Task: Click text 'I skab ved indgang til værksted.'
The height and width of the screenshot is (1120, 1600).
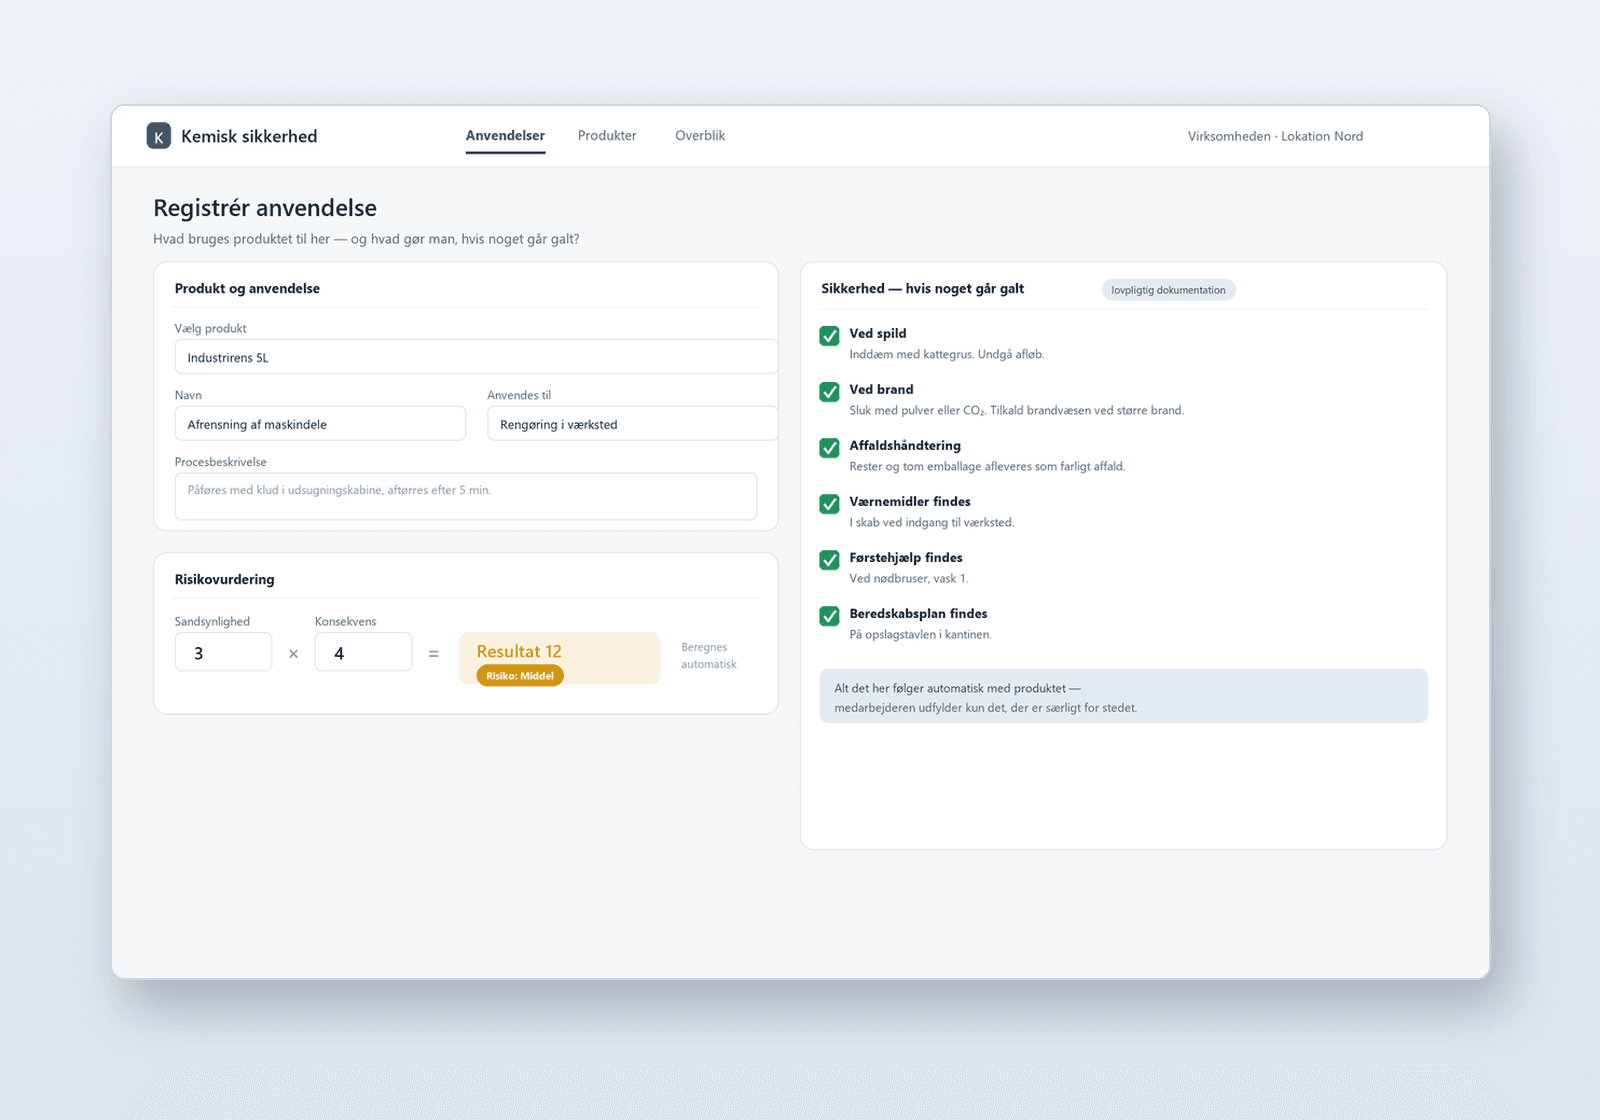Action: [931, 522]
